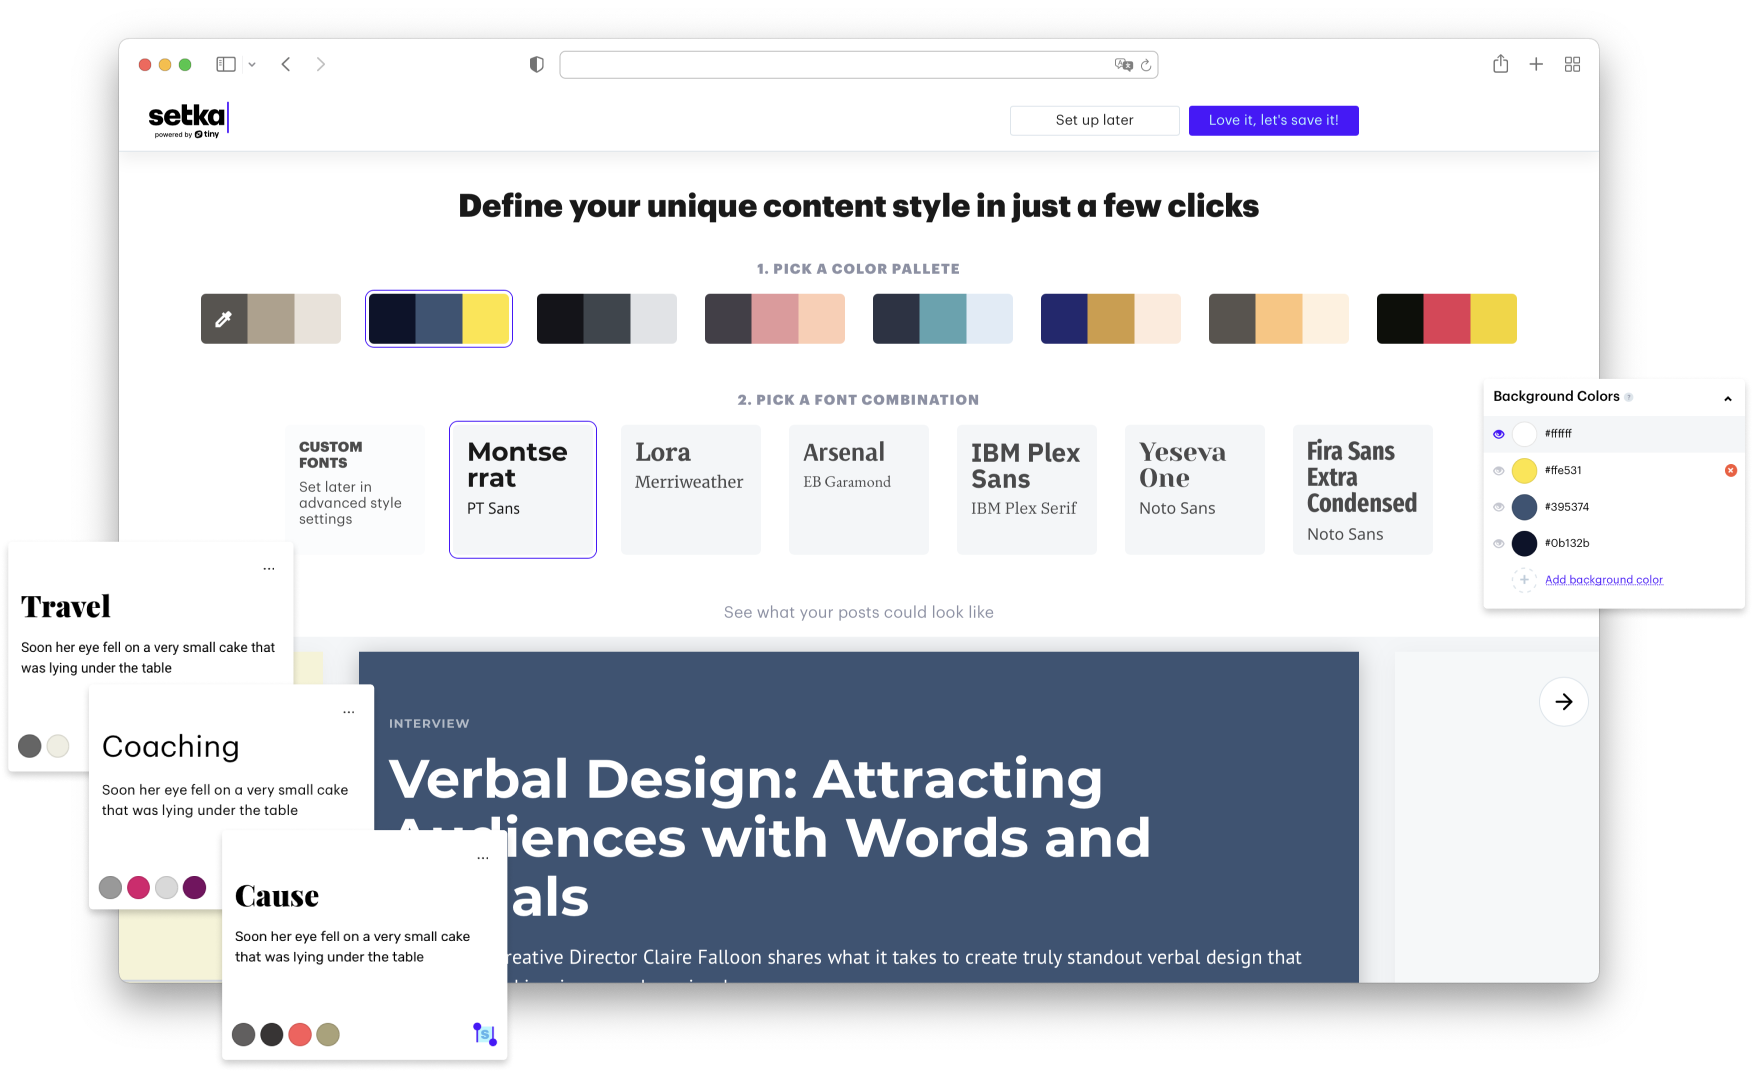Open the Share icon in Safari toolbar
1753x1072 pixels.
tap(1501, 64)
